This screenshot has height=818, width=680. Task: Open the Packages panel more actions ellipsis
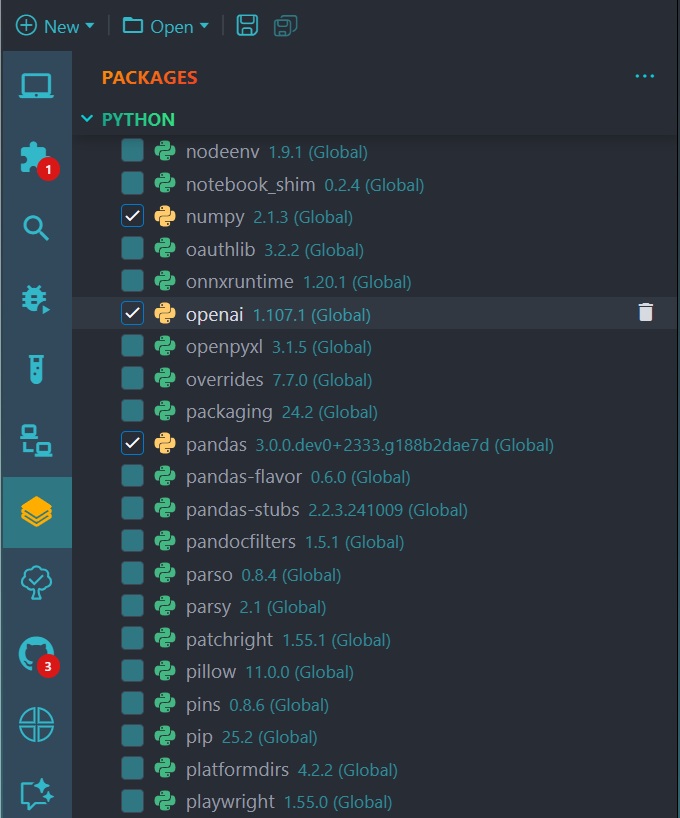(x=645, y=76)
